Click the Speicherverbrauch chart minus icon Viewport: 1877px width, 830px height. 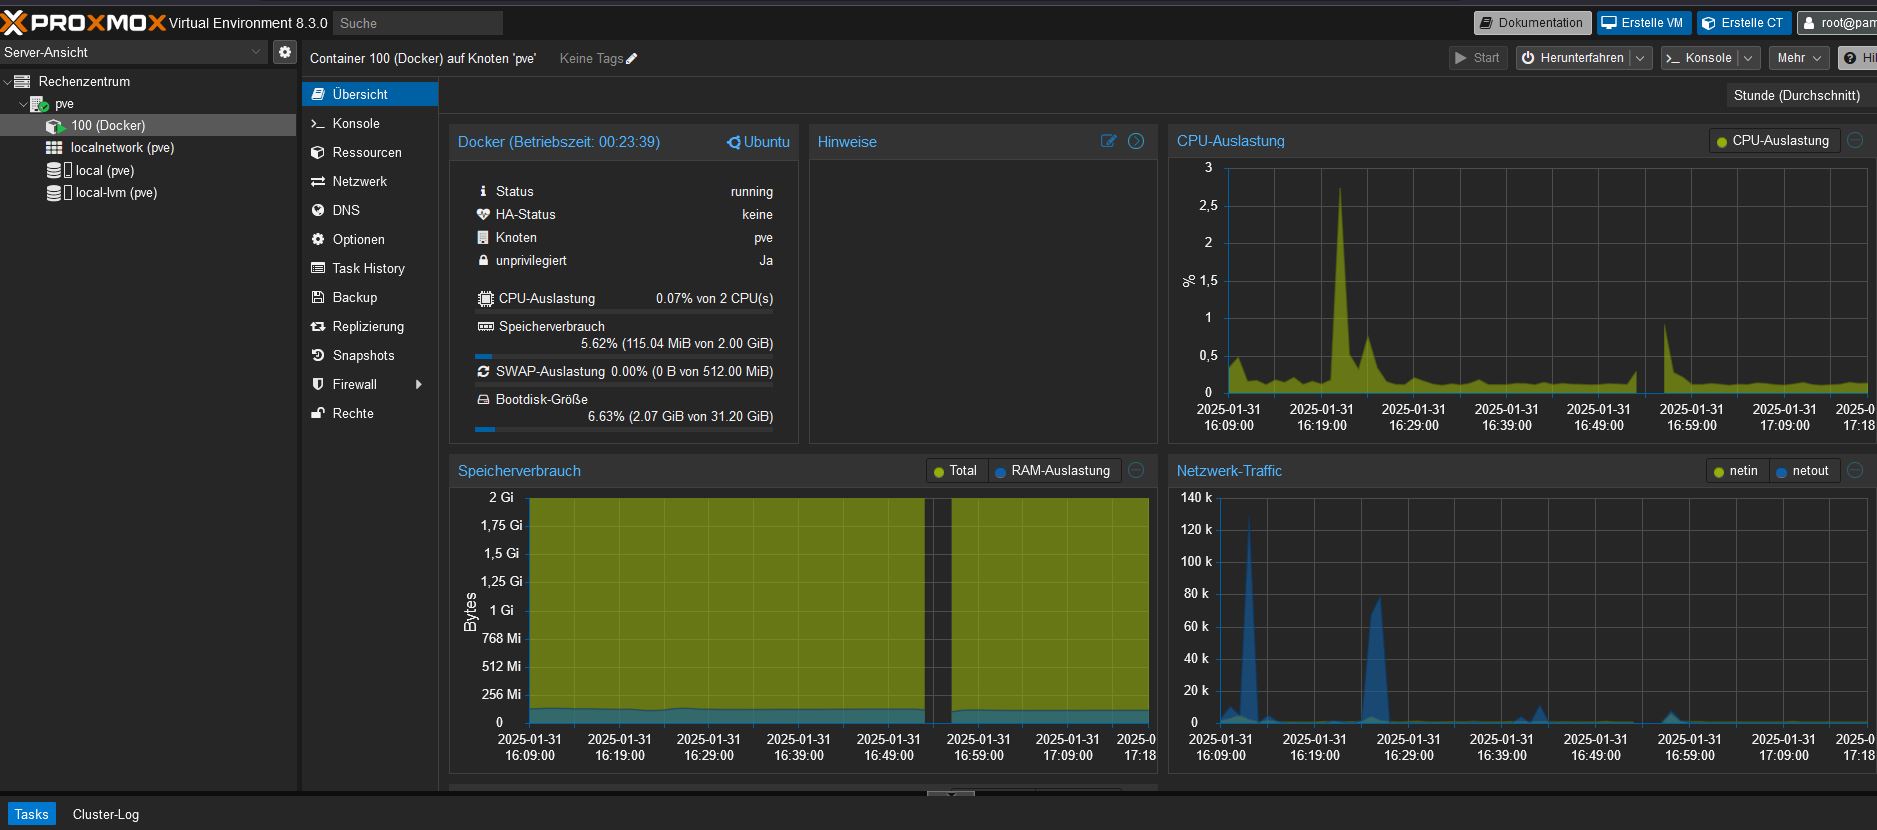pyautogui.click(x=1136, y=470)
